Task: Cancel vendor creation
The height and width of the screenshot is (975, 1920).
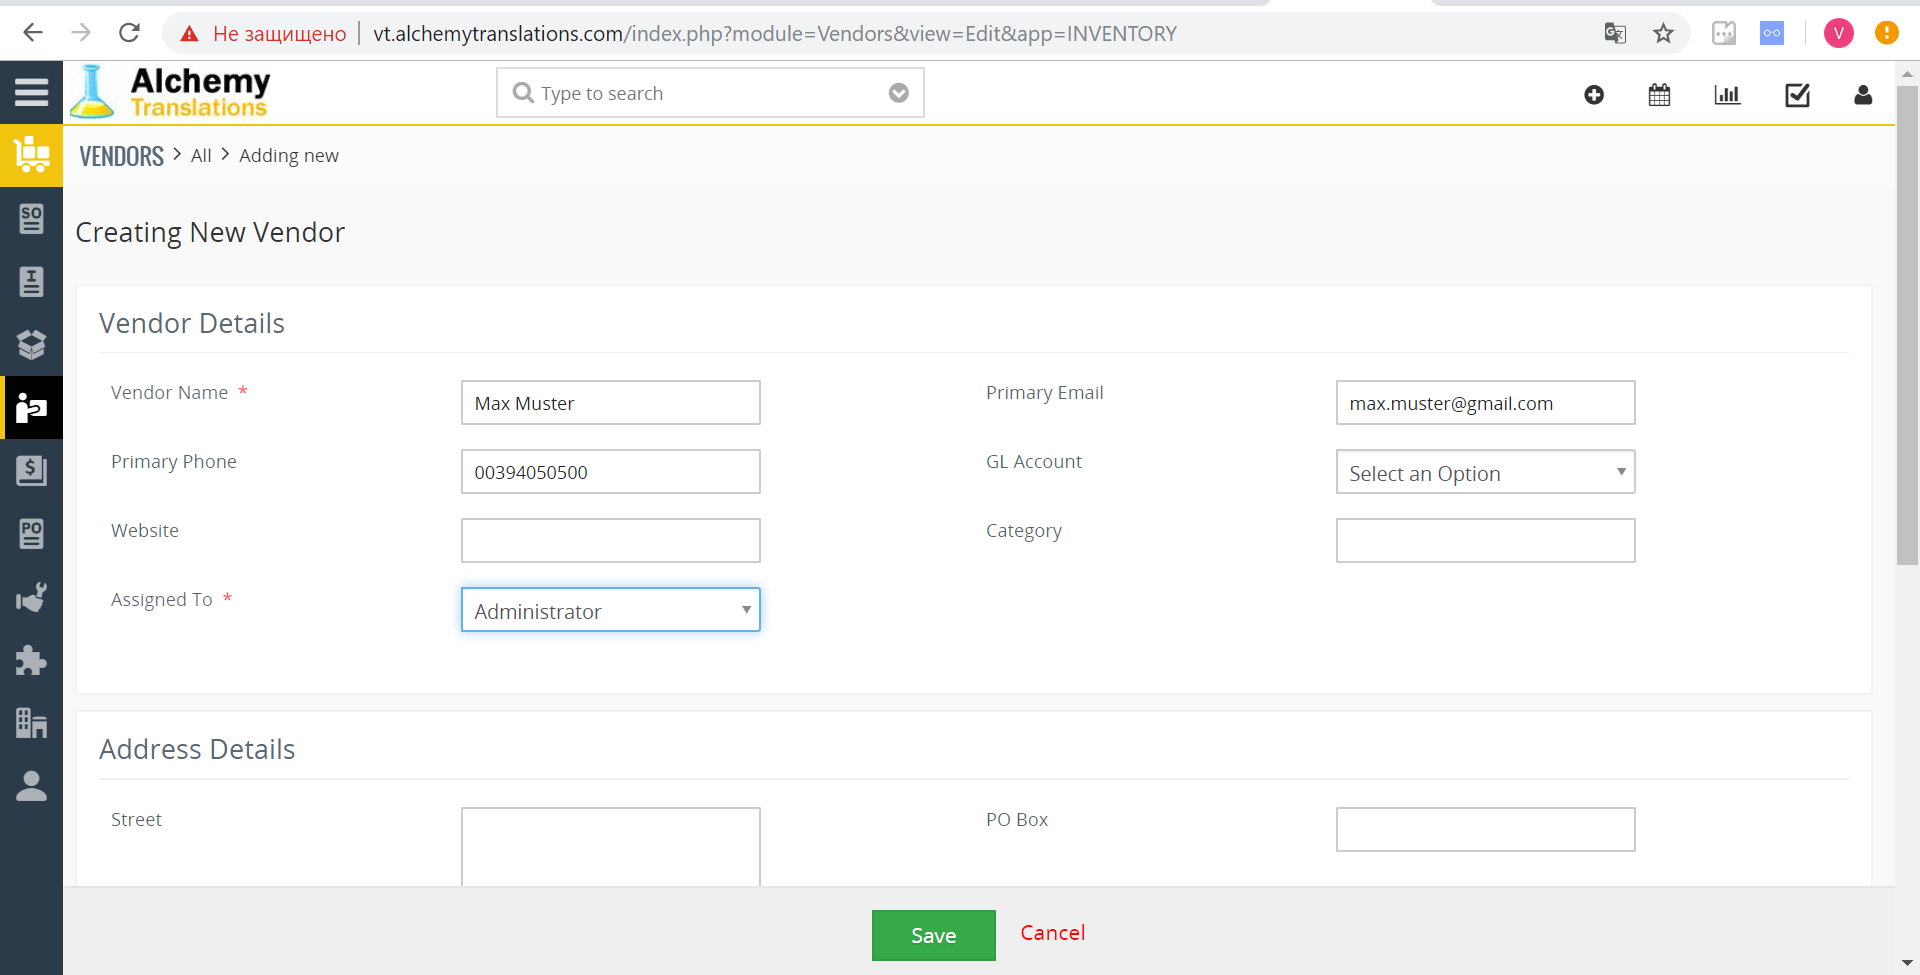Action: coord(1052,933)
